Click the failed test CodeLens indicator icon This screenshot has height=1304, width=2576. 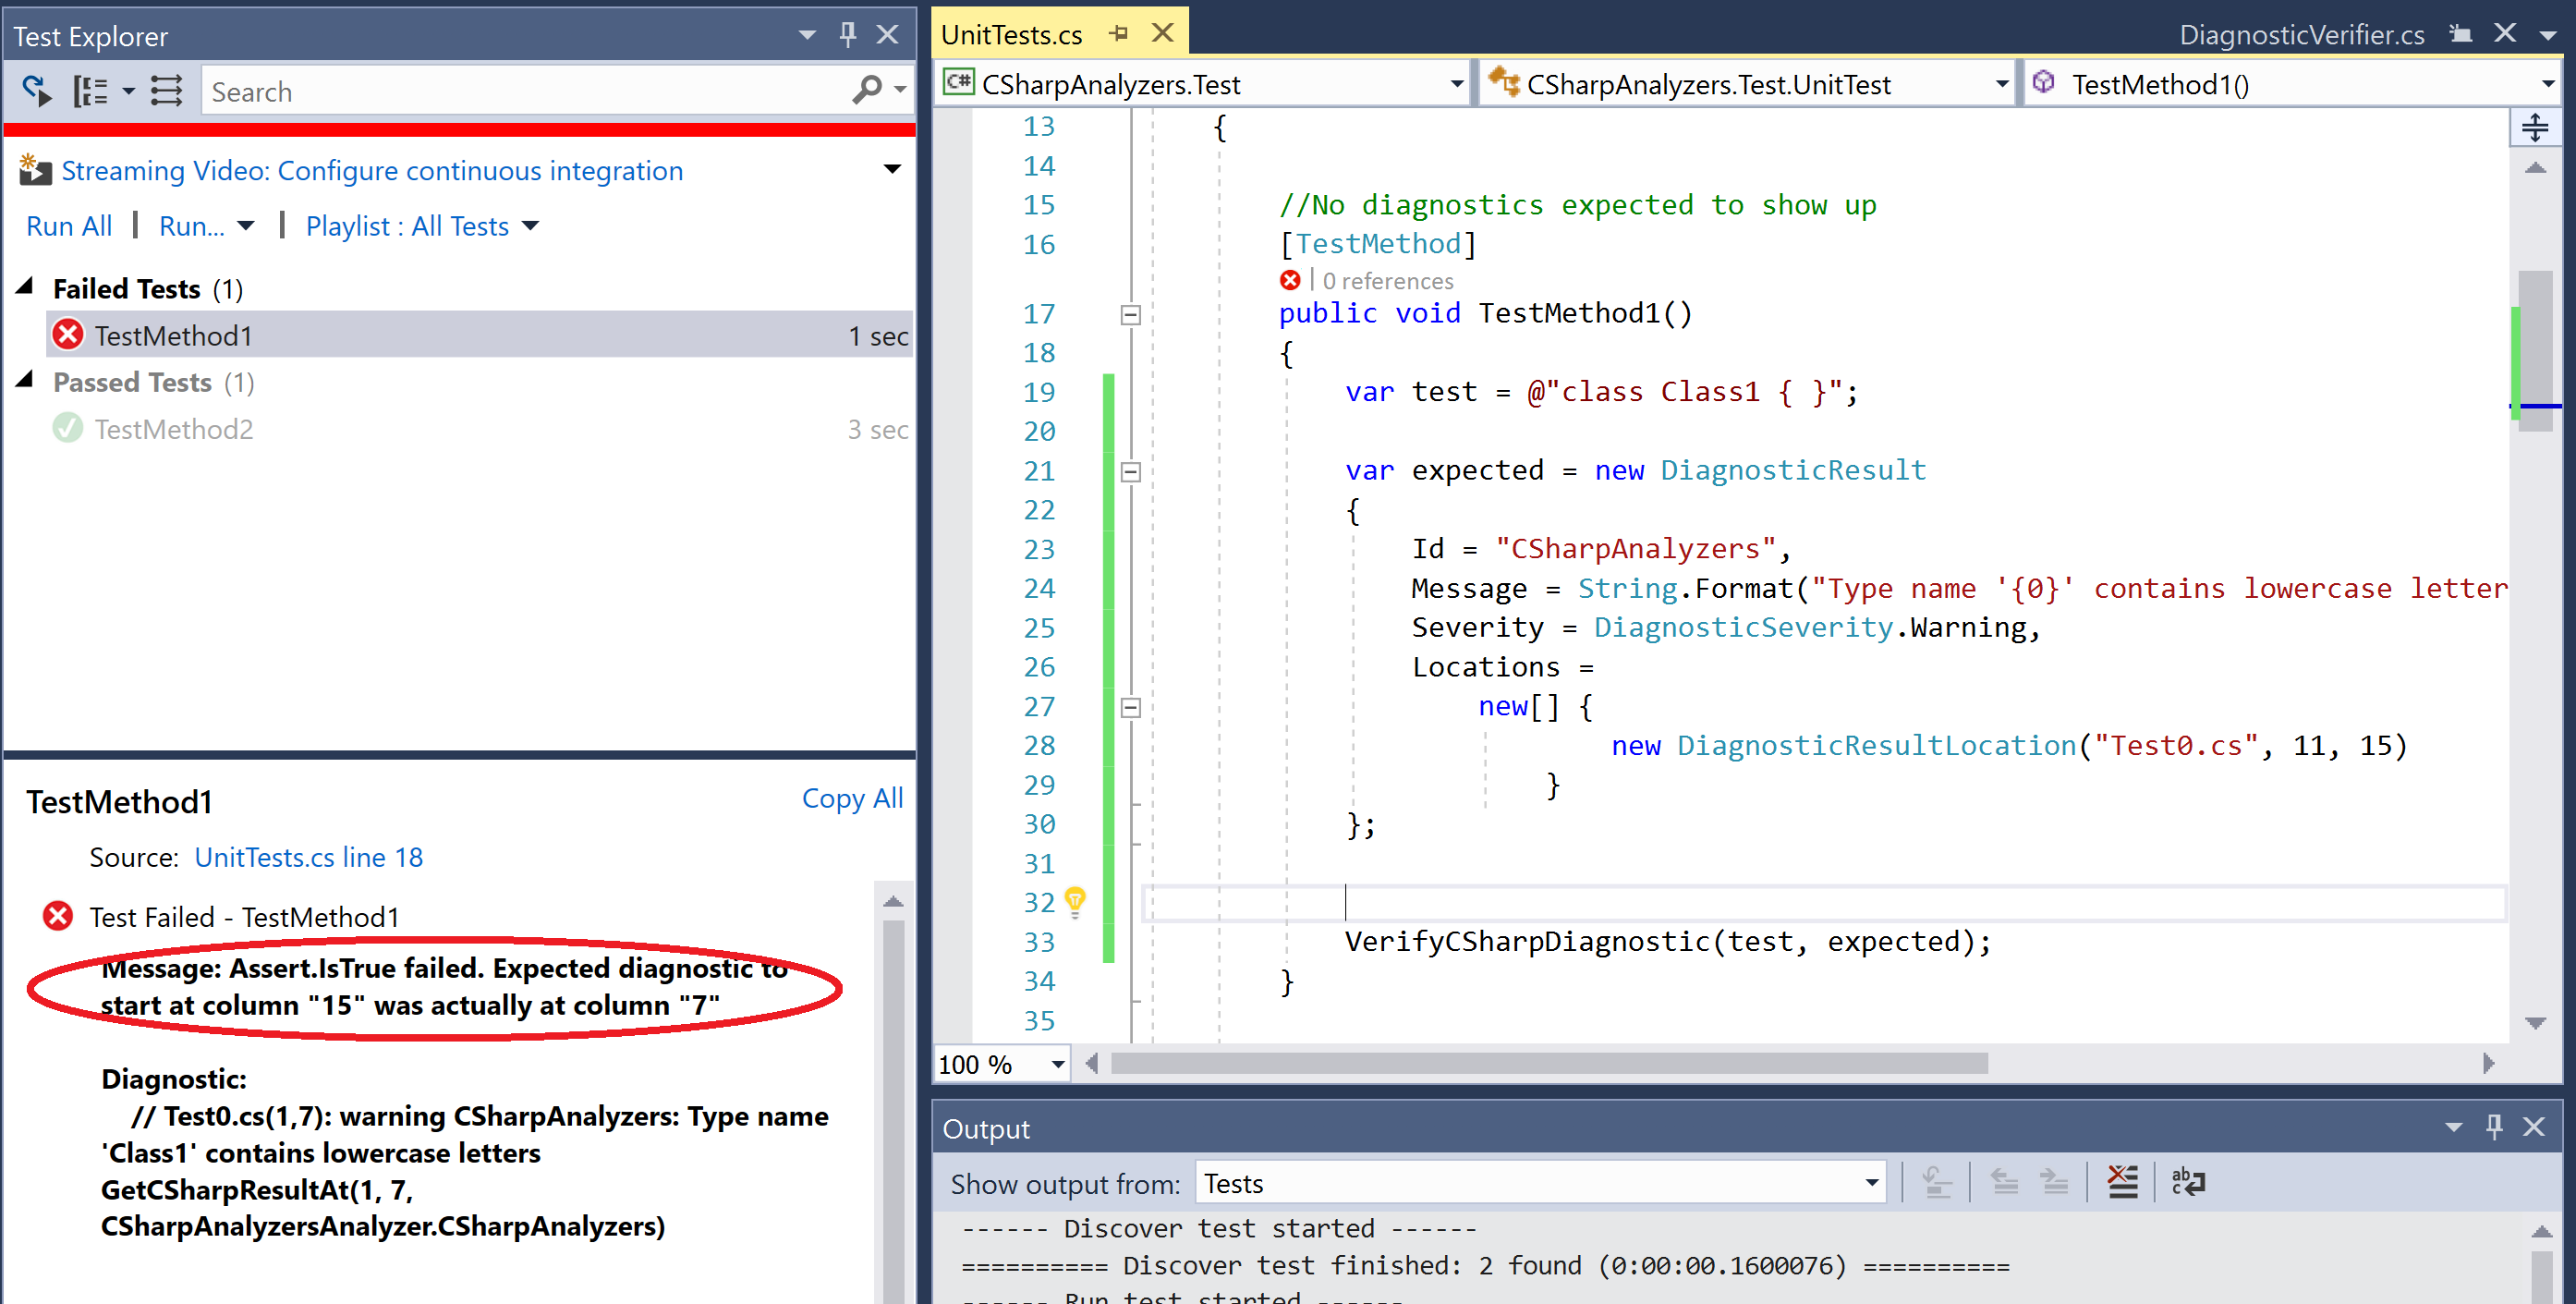(x=1290, y=280)
